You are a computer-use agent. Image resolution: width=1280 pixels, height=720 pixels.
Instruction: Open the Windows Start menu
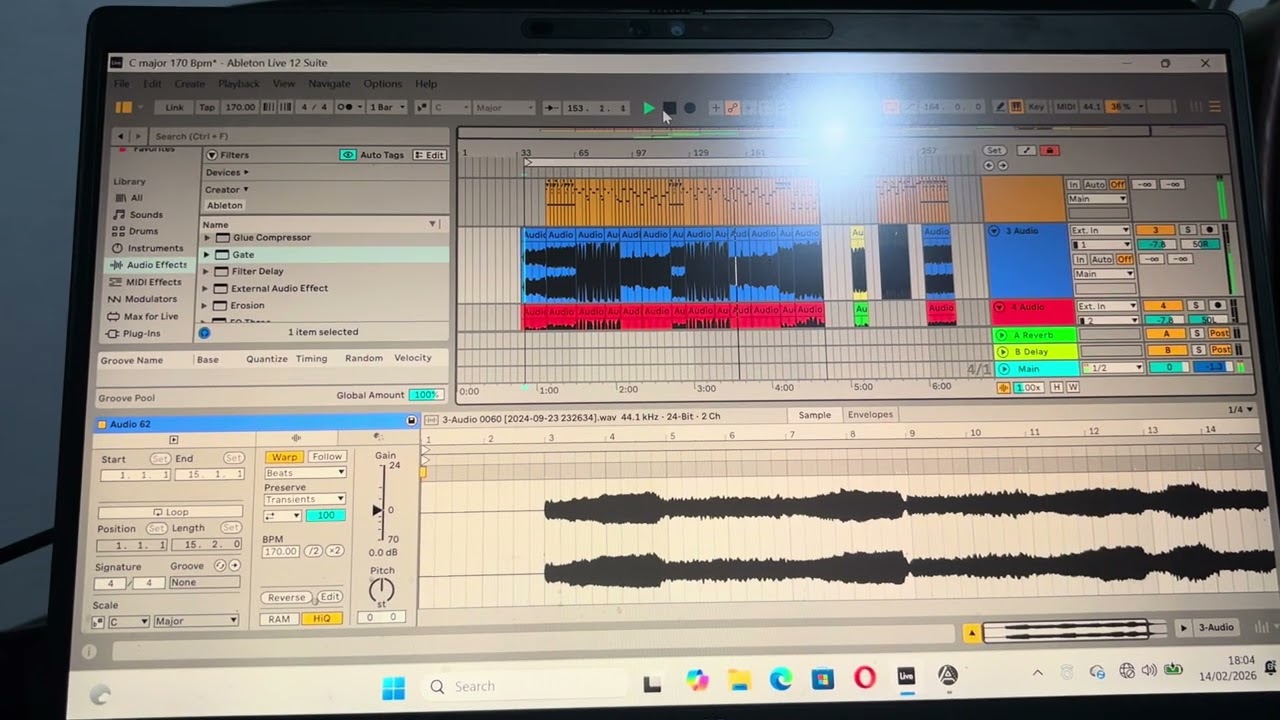[394, 687]
